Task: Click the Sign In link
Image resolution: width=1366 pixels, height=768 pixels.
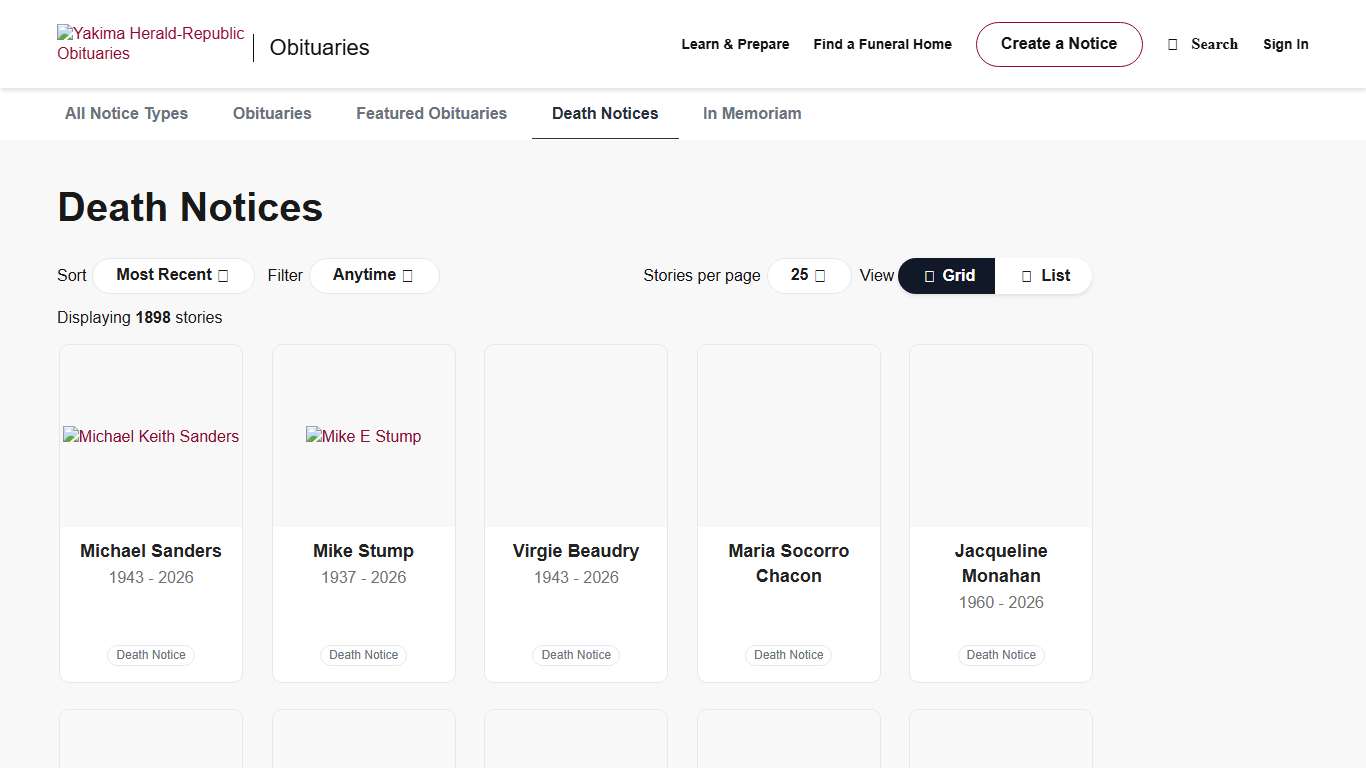Action: [1285, 44]
